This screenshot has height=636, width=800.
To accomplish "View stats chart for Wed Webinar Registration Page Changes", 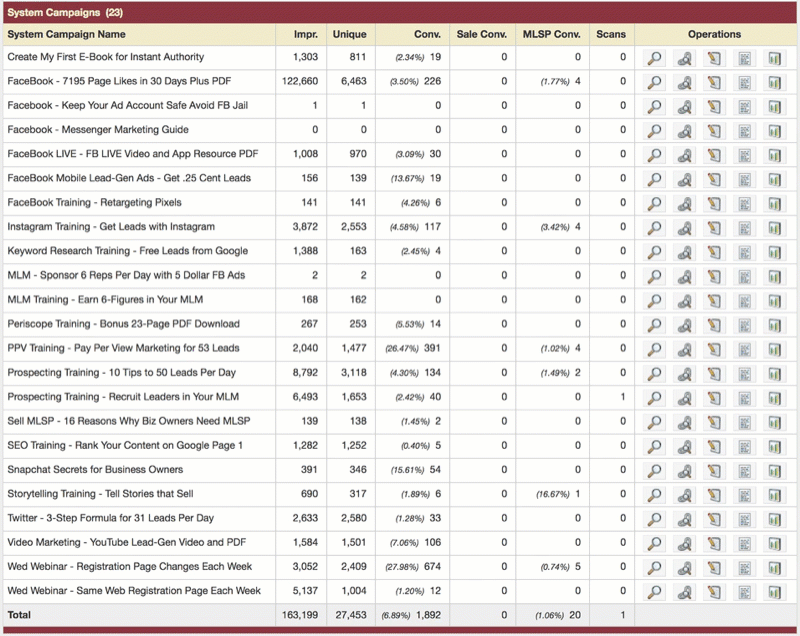I will [x=774, y=568].
